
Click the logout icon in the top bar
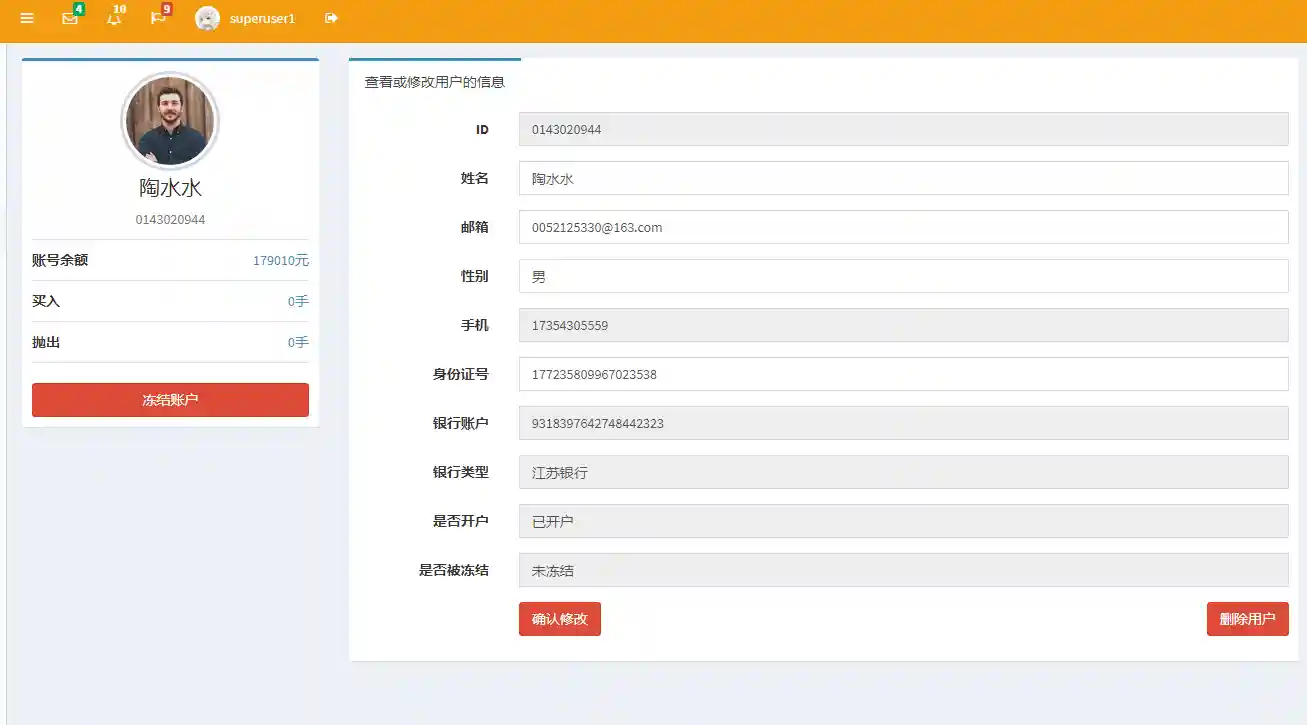coord(330,17)
